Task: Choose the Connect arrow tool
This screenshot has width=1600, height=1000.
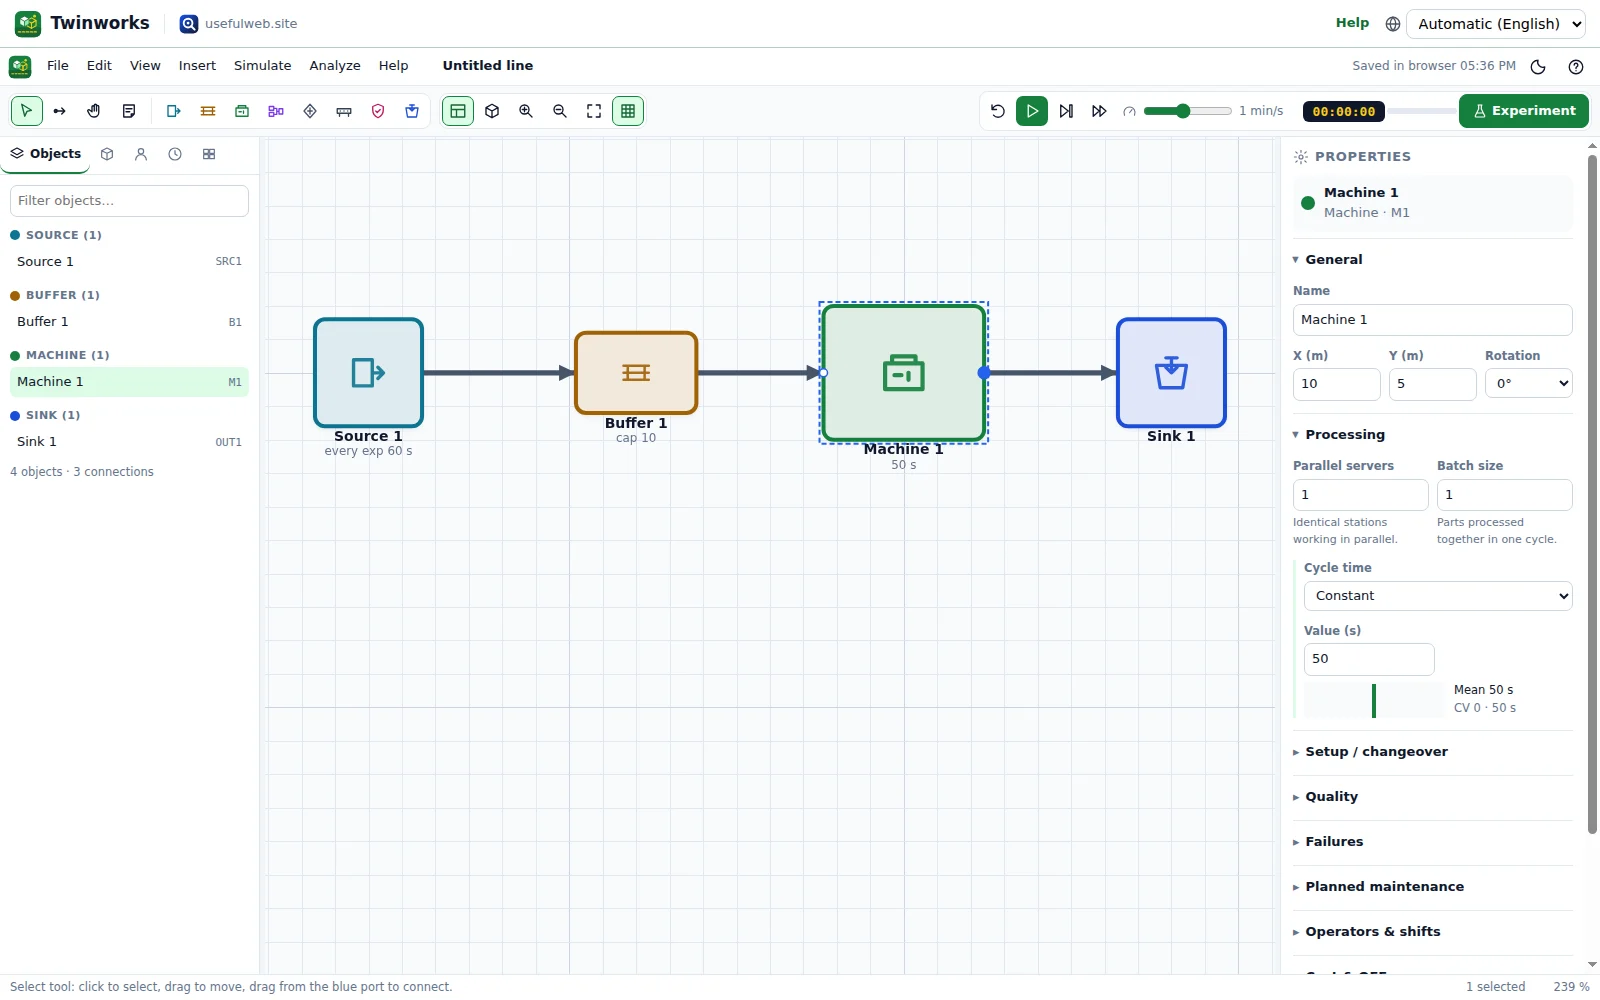Action: [x=60, y=111]
